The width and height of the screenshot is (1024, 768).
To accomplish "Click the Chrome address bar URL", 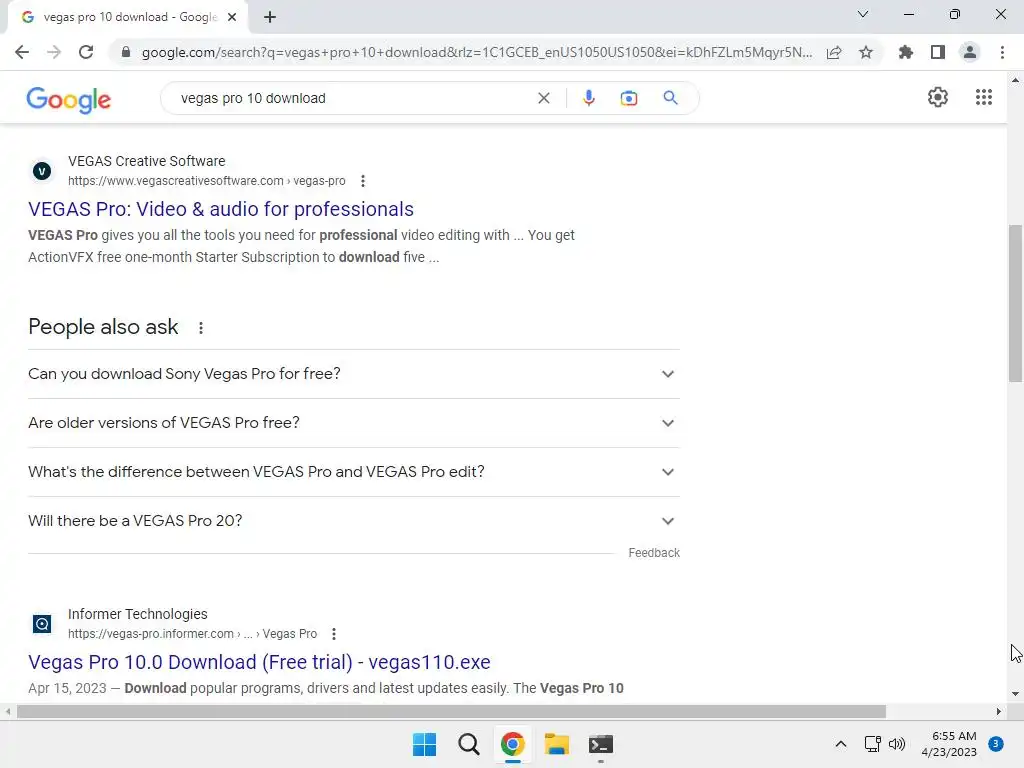I will pos(477,52).
